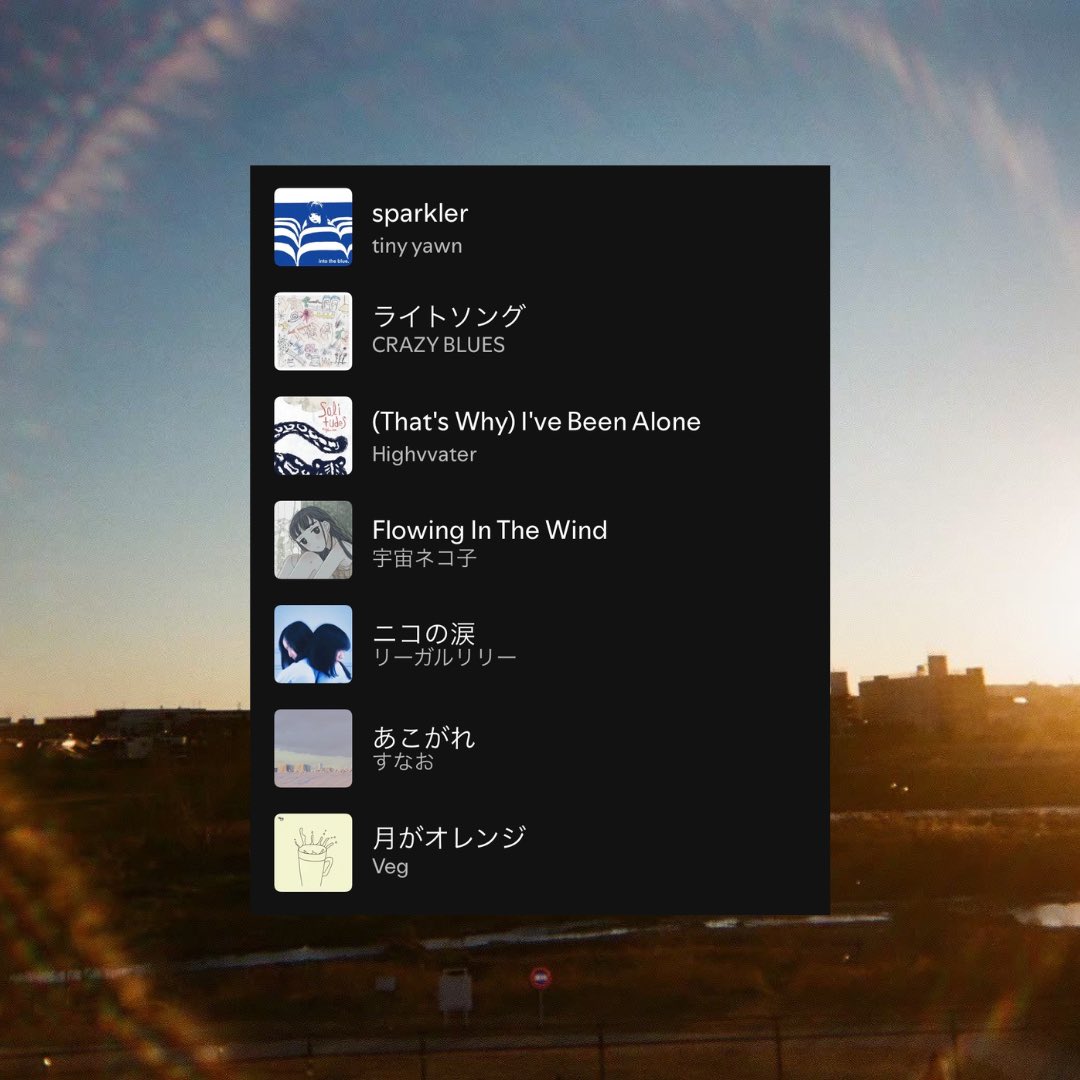
Task: Play (That's Why) I've Been Alone
Action: 536,422
